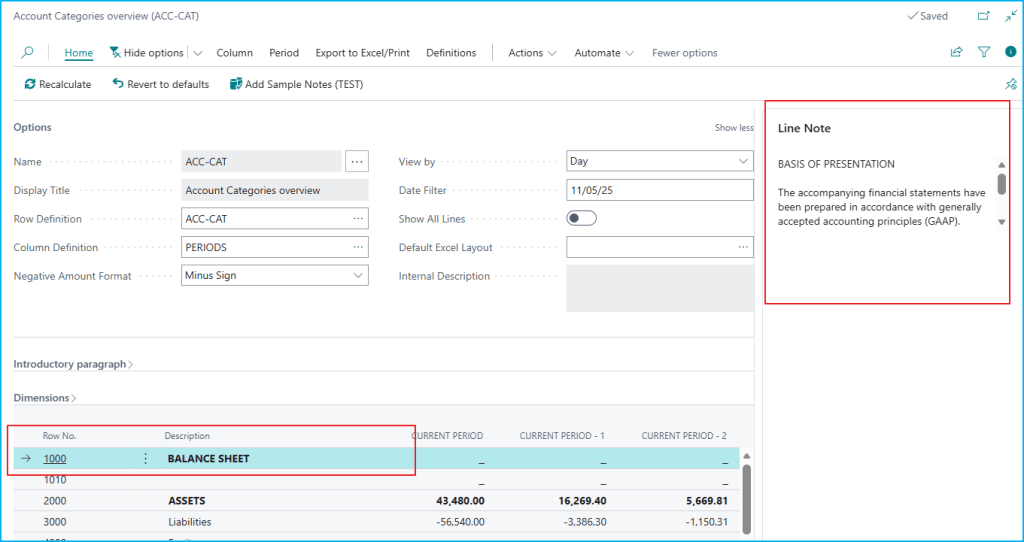This screenshot has width=1024, height=542.
Task: Click the share icon in header
Action: coord(956,53)
